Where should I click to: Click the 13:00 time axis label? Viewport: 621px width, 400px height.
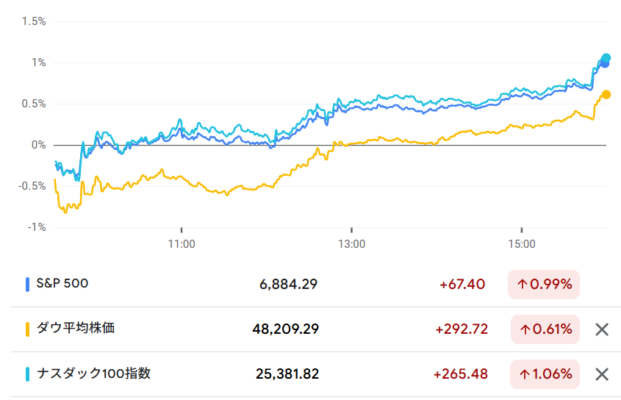tap(352, 243)
